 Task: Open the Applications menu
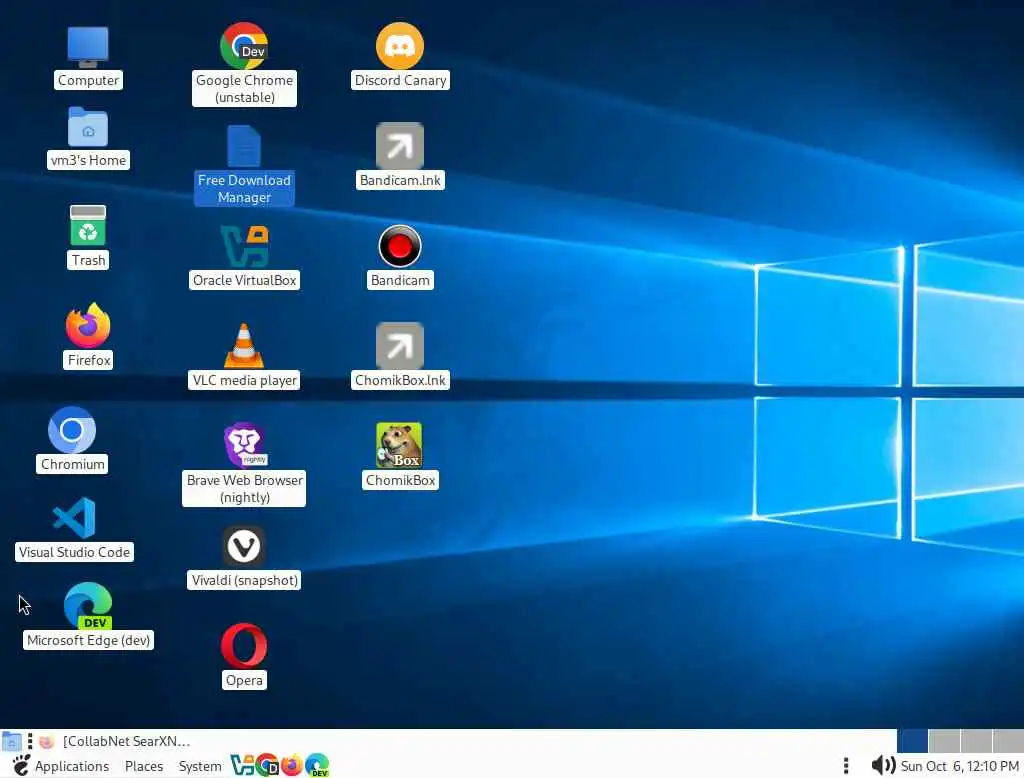click(61, 766)
